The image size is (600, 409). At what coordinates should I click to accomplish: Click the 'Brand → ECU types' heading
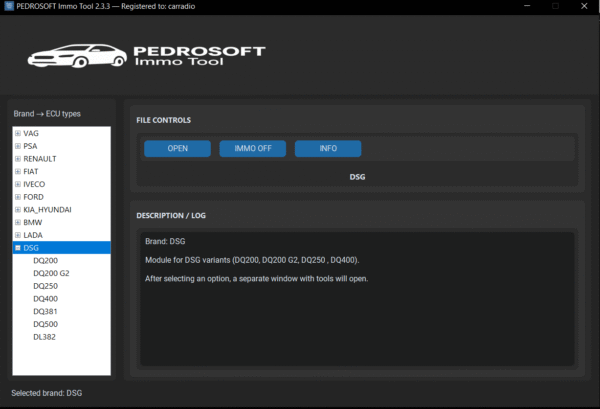[x=47, y=114]
